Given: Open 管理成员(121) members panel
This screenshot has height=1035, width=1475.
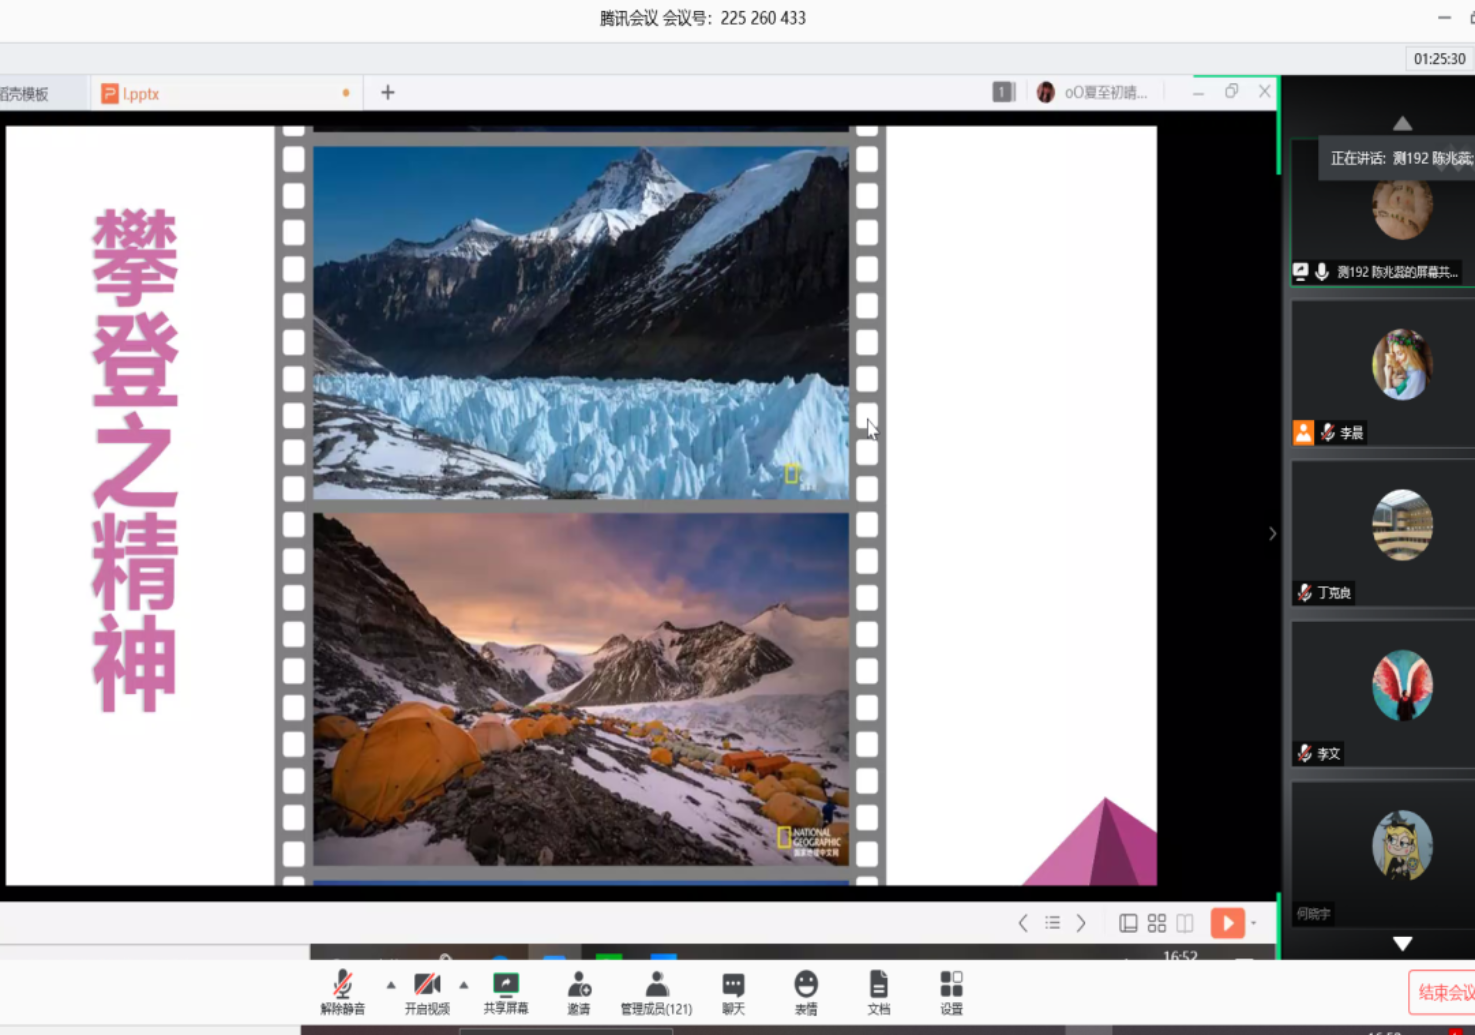Looking at the screenshot, I should click(x=656, y=992).
